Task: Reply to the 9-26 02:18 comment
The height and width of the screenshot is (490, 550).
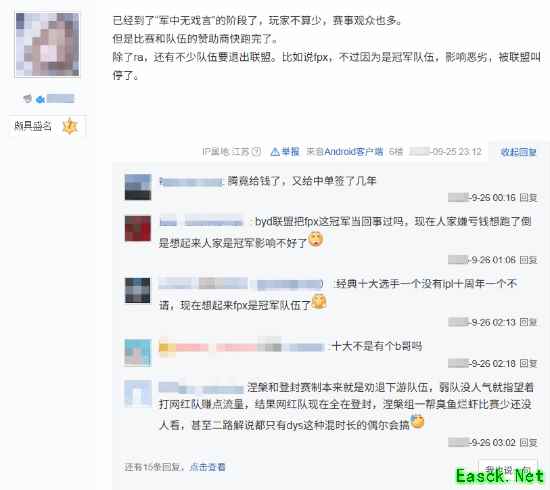Action: click(528, 363)
